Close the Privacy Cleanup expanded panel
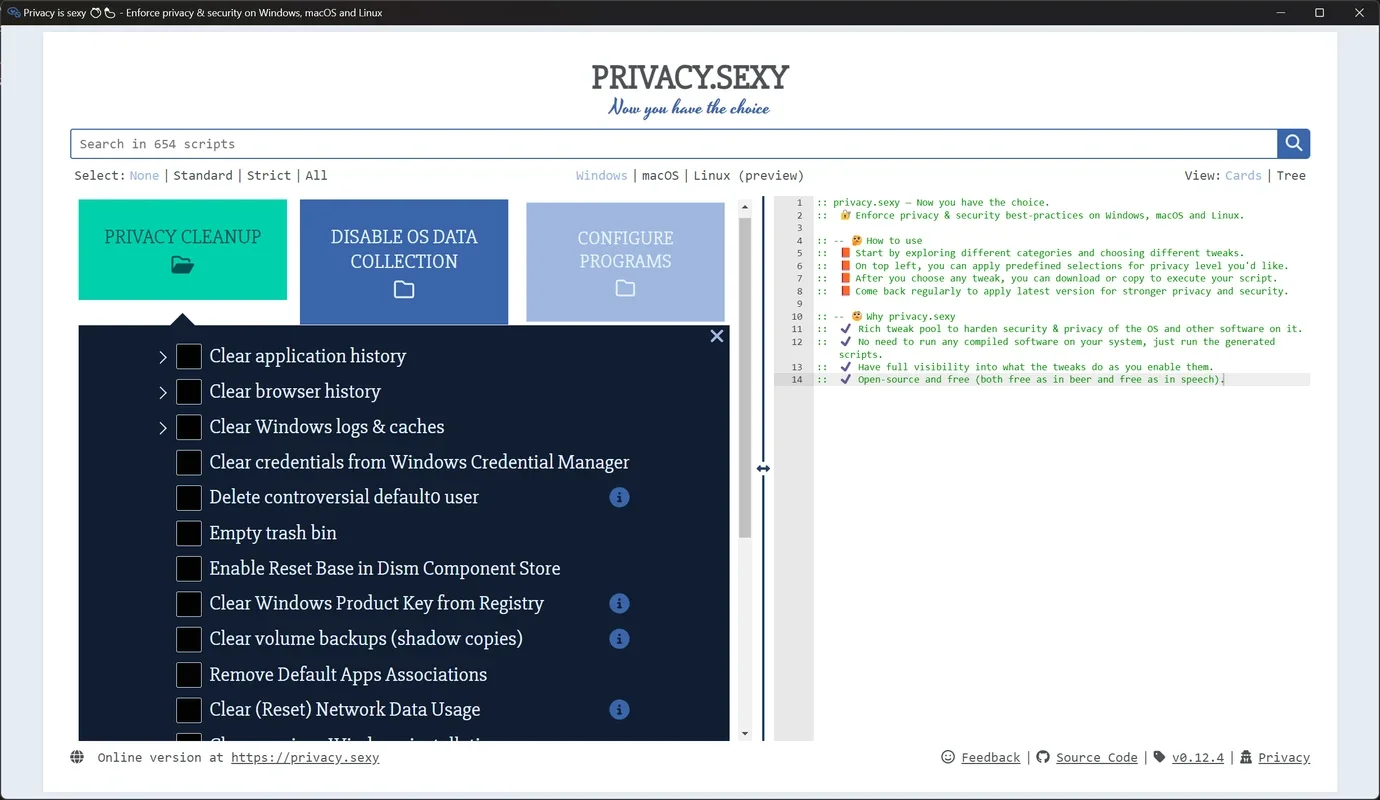This screenshot has width=1380, height=800. tap(716, 336)
